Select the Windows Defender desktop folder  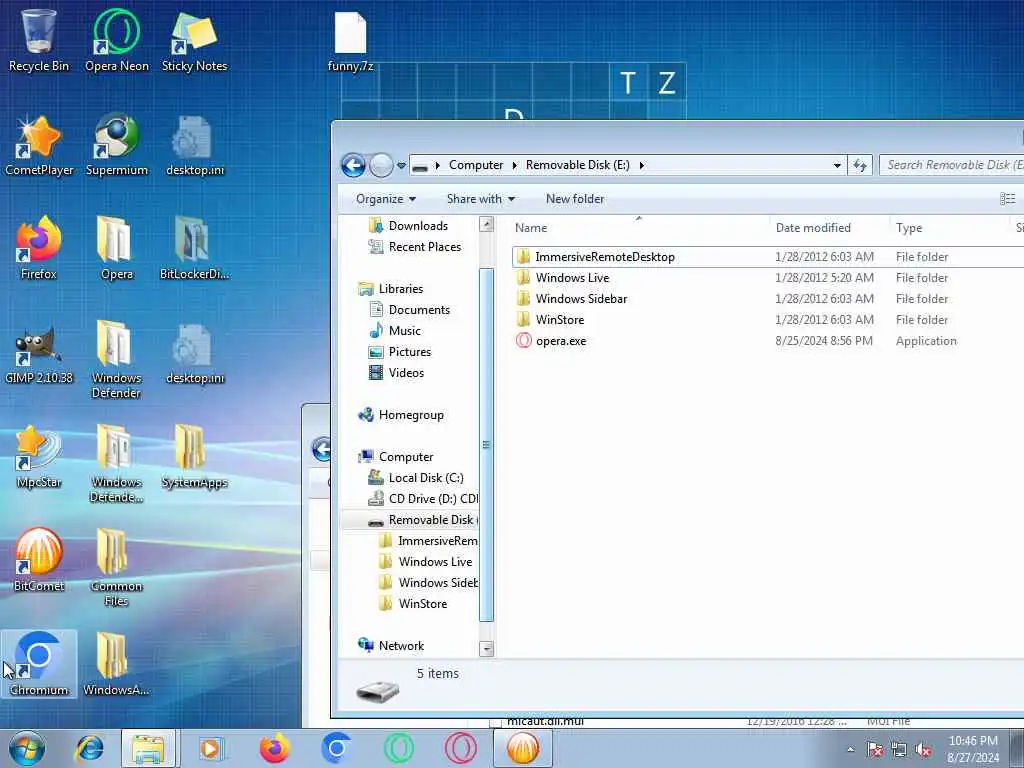point(116,359)
